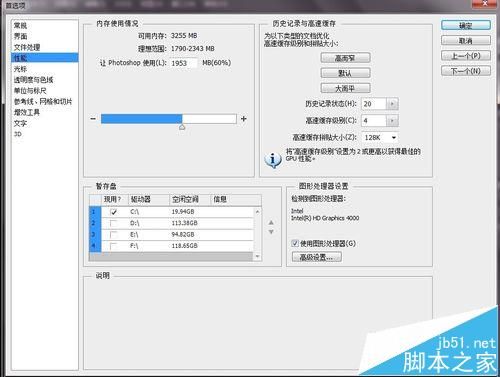Open the 历史记录状态 arrow dropdown
The width and height of the screenshot is (500, 377).
pyautogui.click(x=392, y=104)
